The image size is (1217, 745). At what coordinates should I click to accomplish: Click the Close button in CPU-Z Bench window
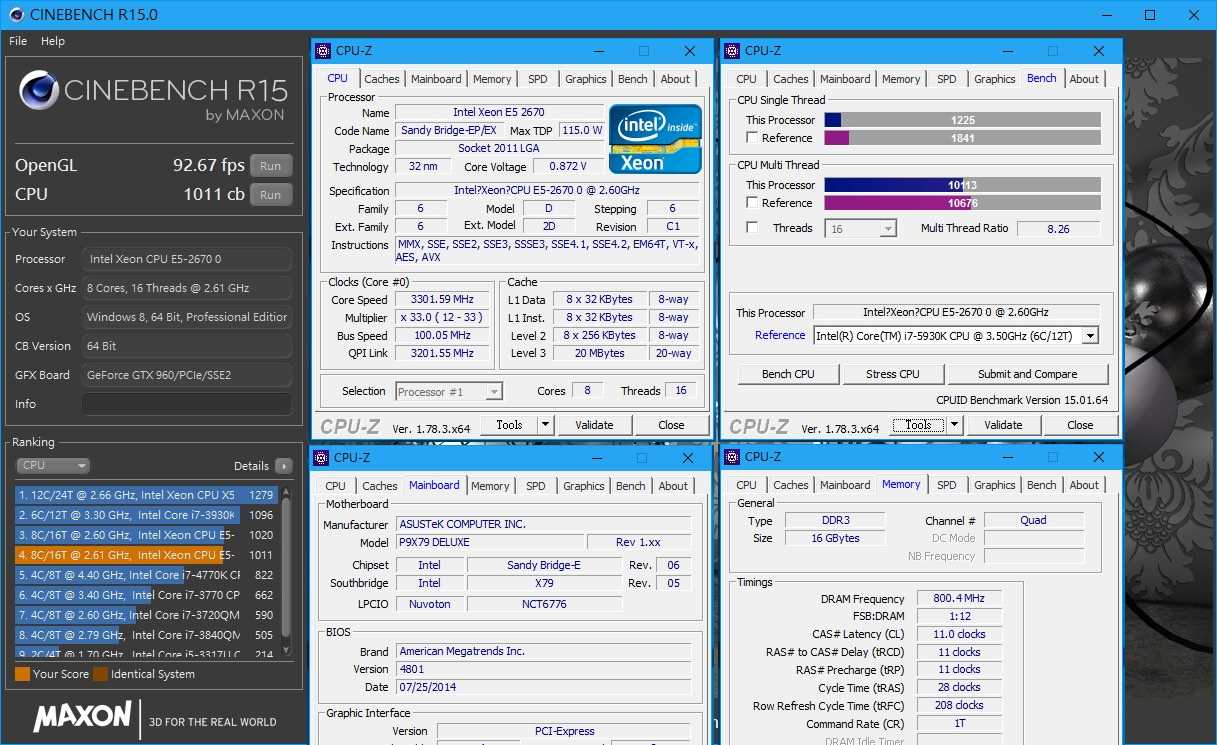point(1080,425)
